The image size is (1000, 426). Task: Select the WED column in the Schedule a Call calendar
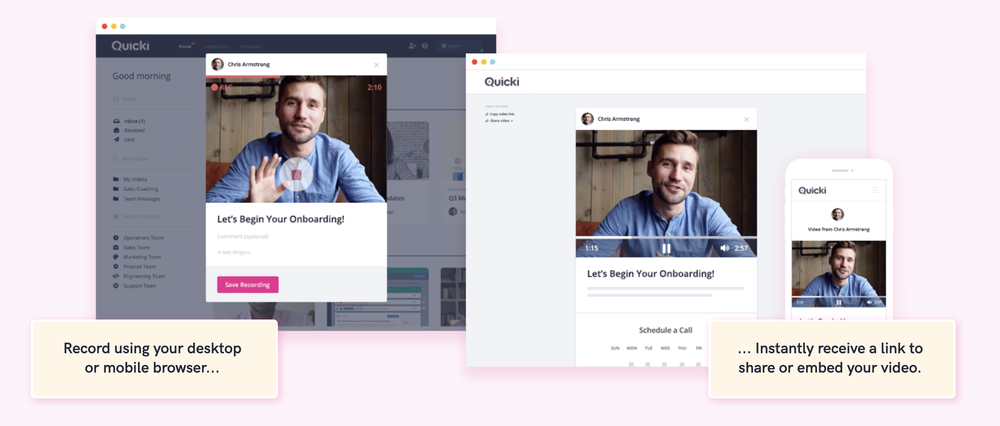665,348
